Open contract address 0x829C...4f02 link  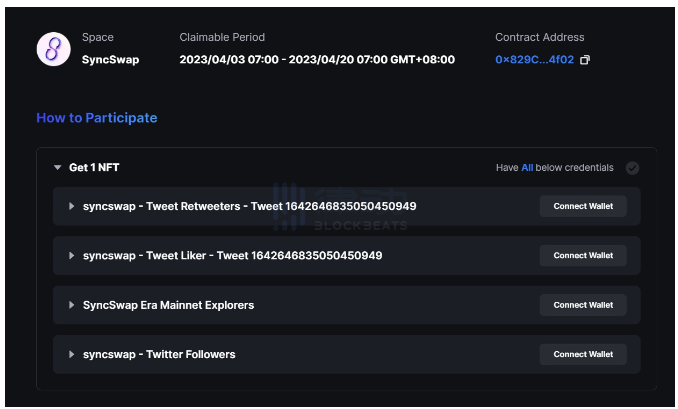[534, 60]
